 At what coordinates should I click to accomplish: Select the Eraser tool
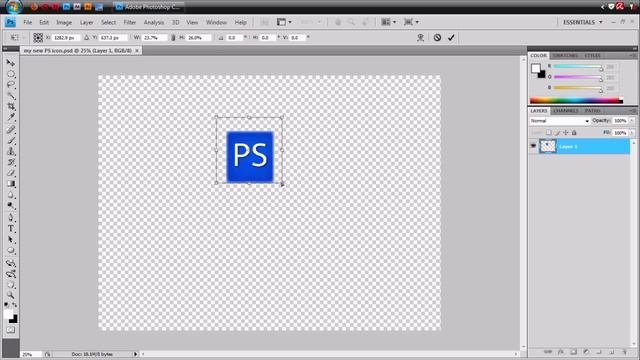tap(11, 173)
